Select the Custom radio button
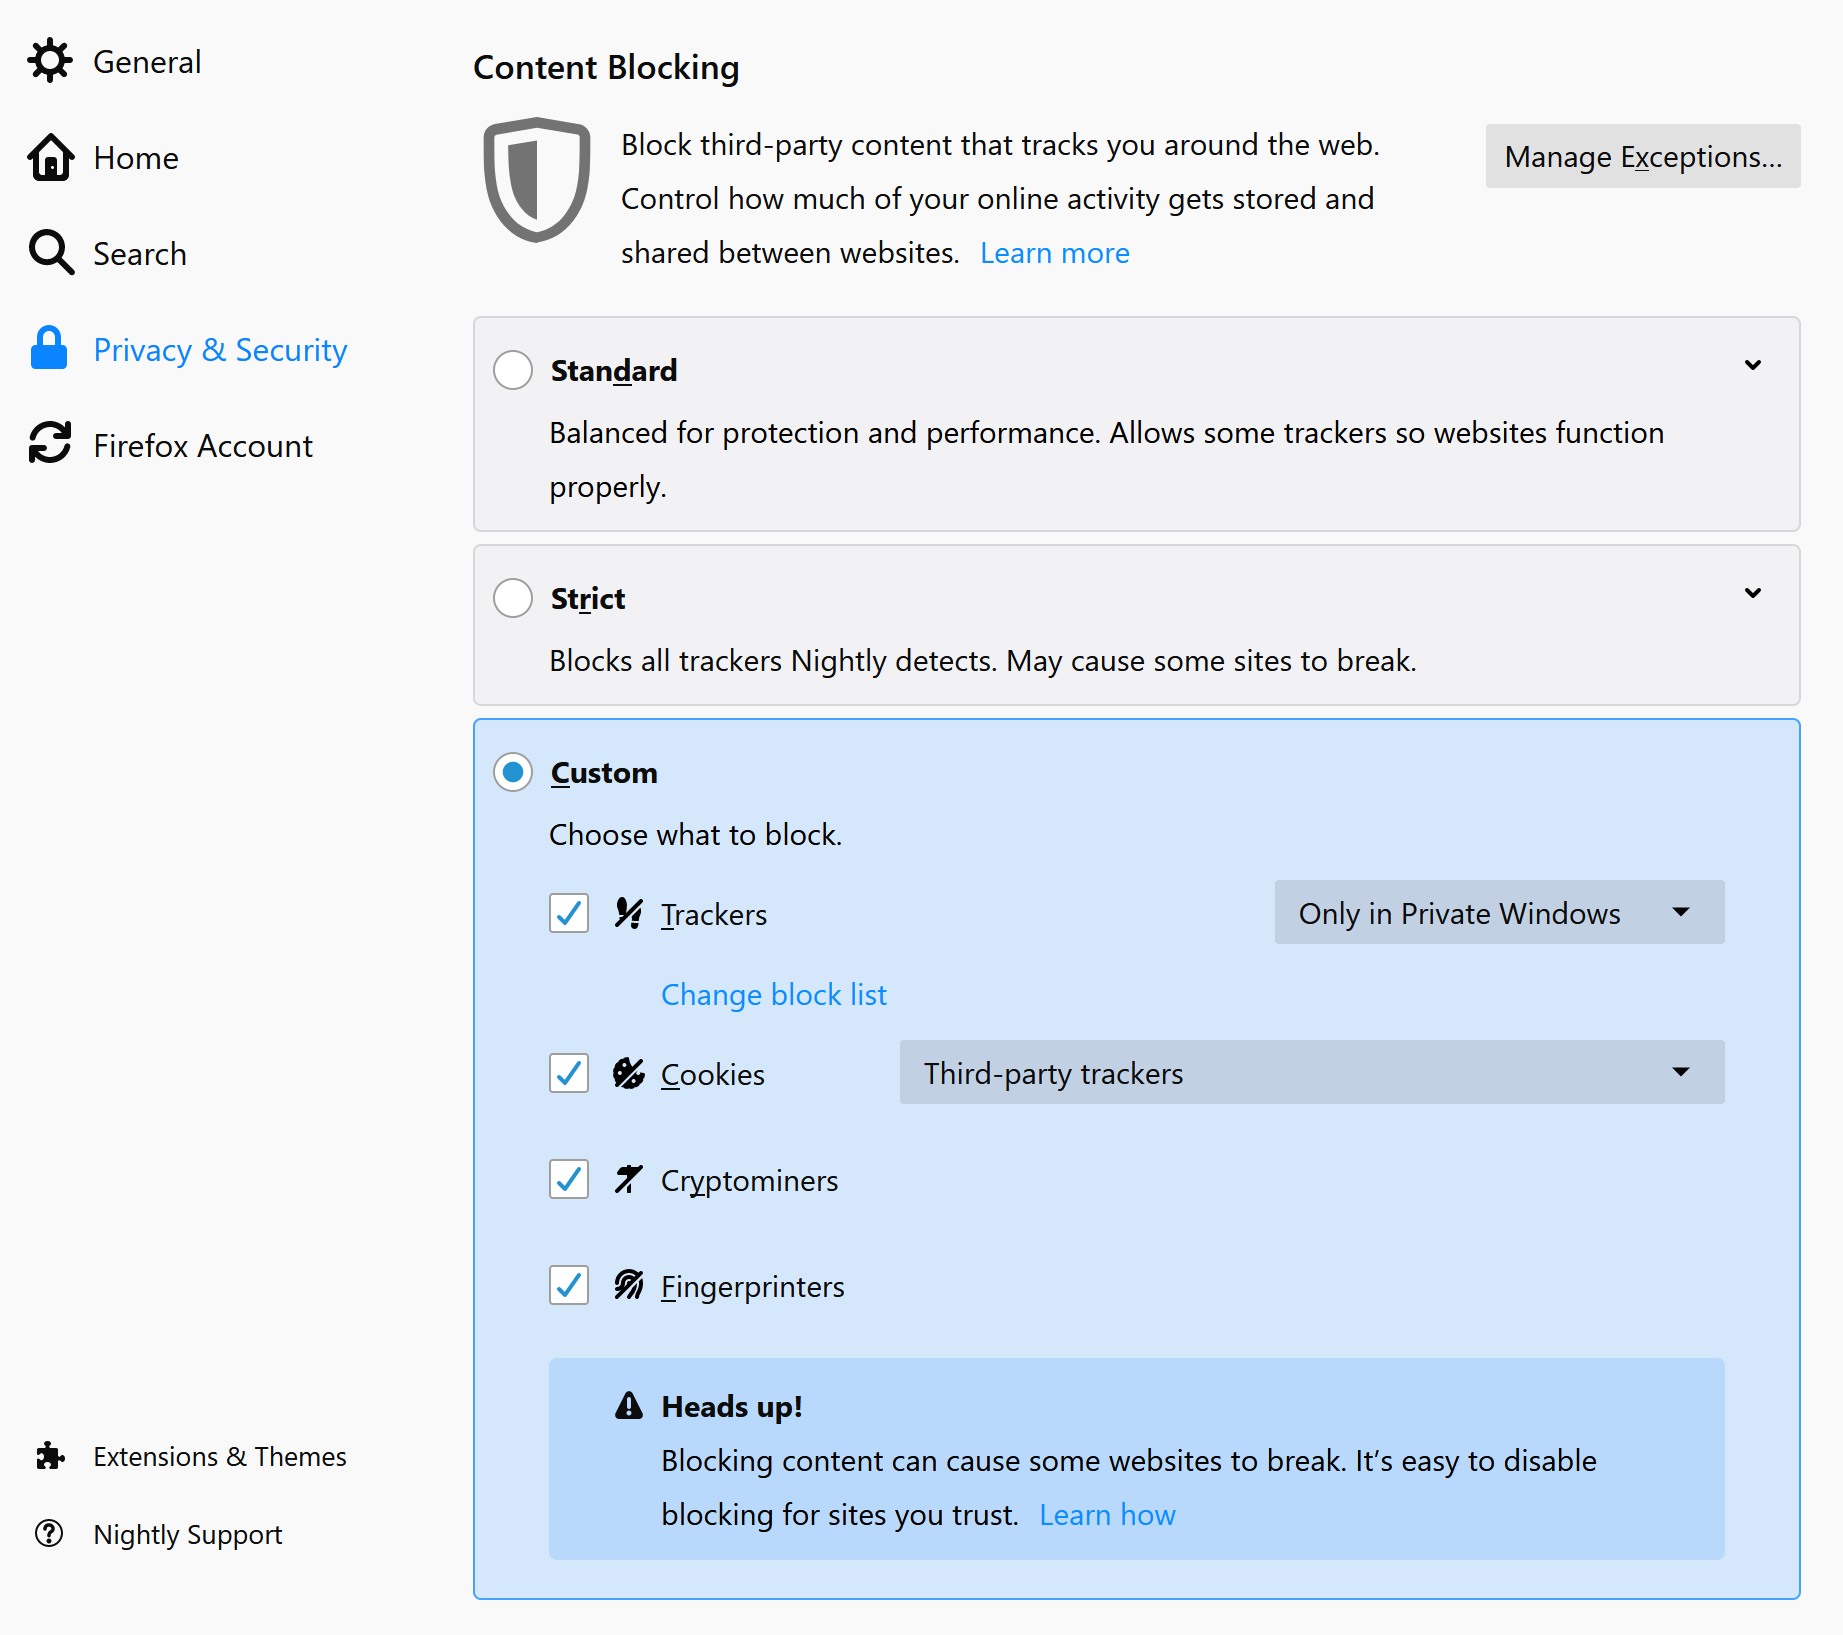This screenshot has width=1843, height=1635. coord(513,772)
